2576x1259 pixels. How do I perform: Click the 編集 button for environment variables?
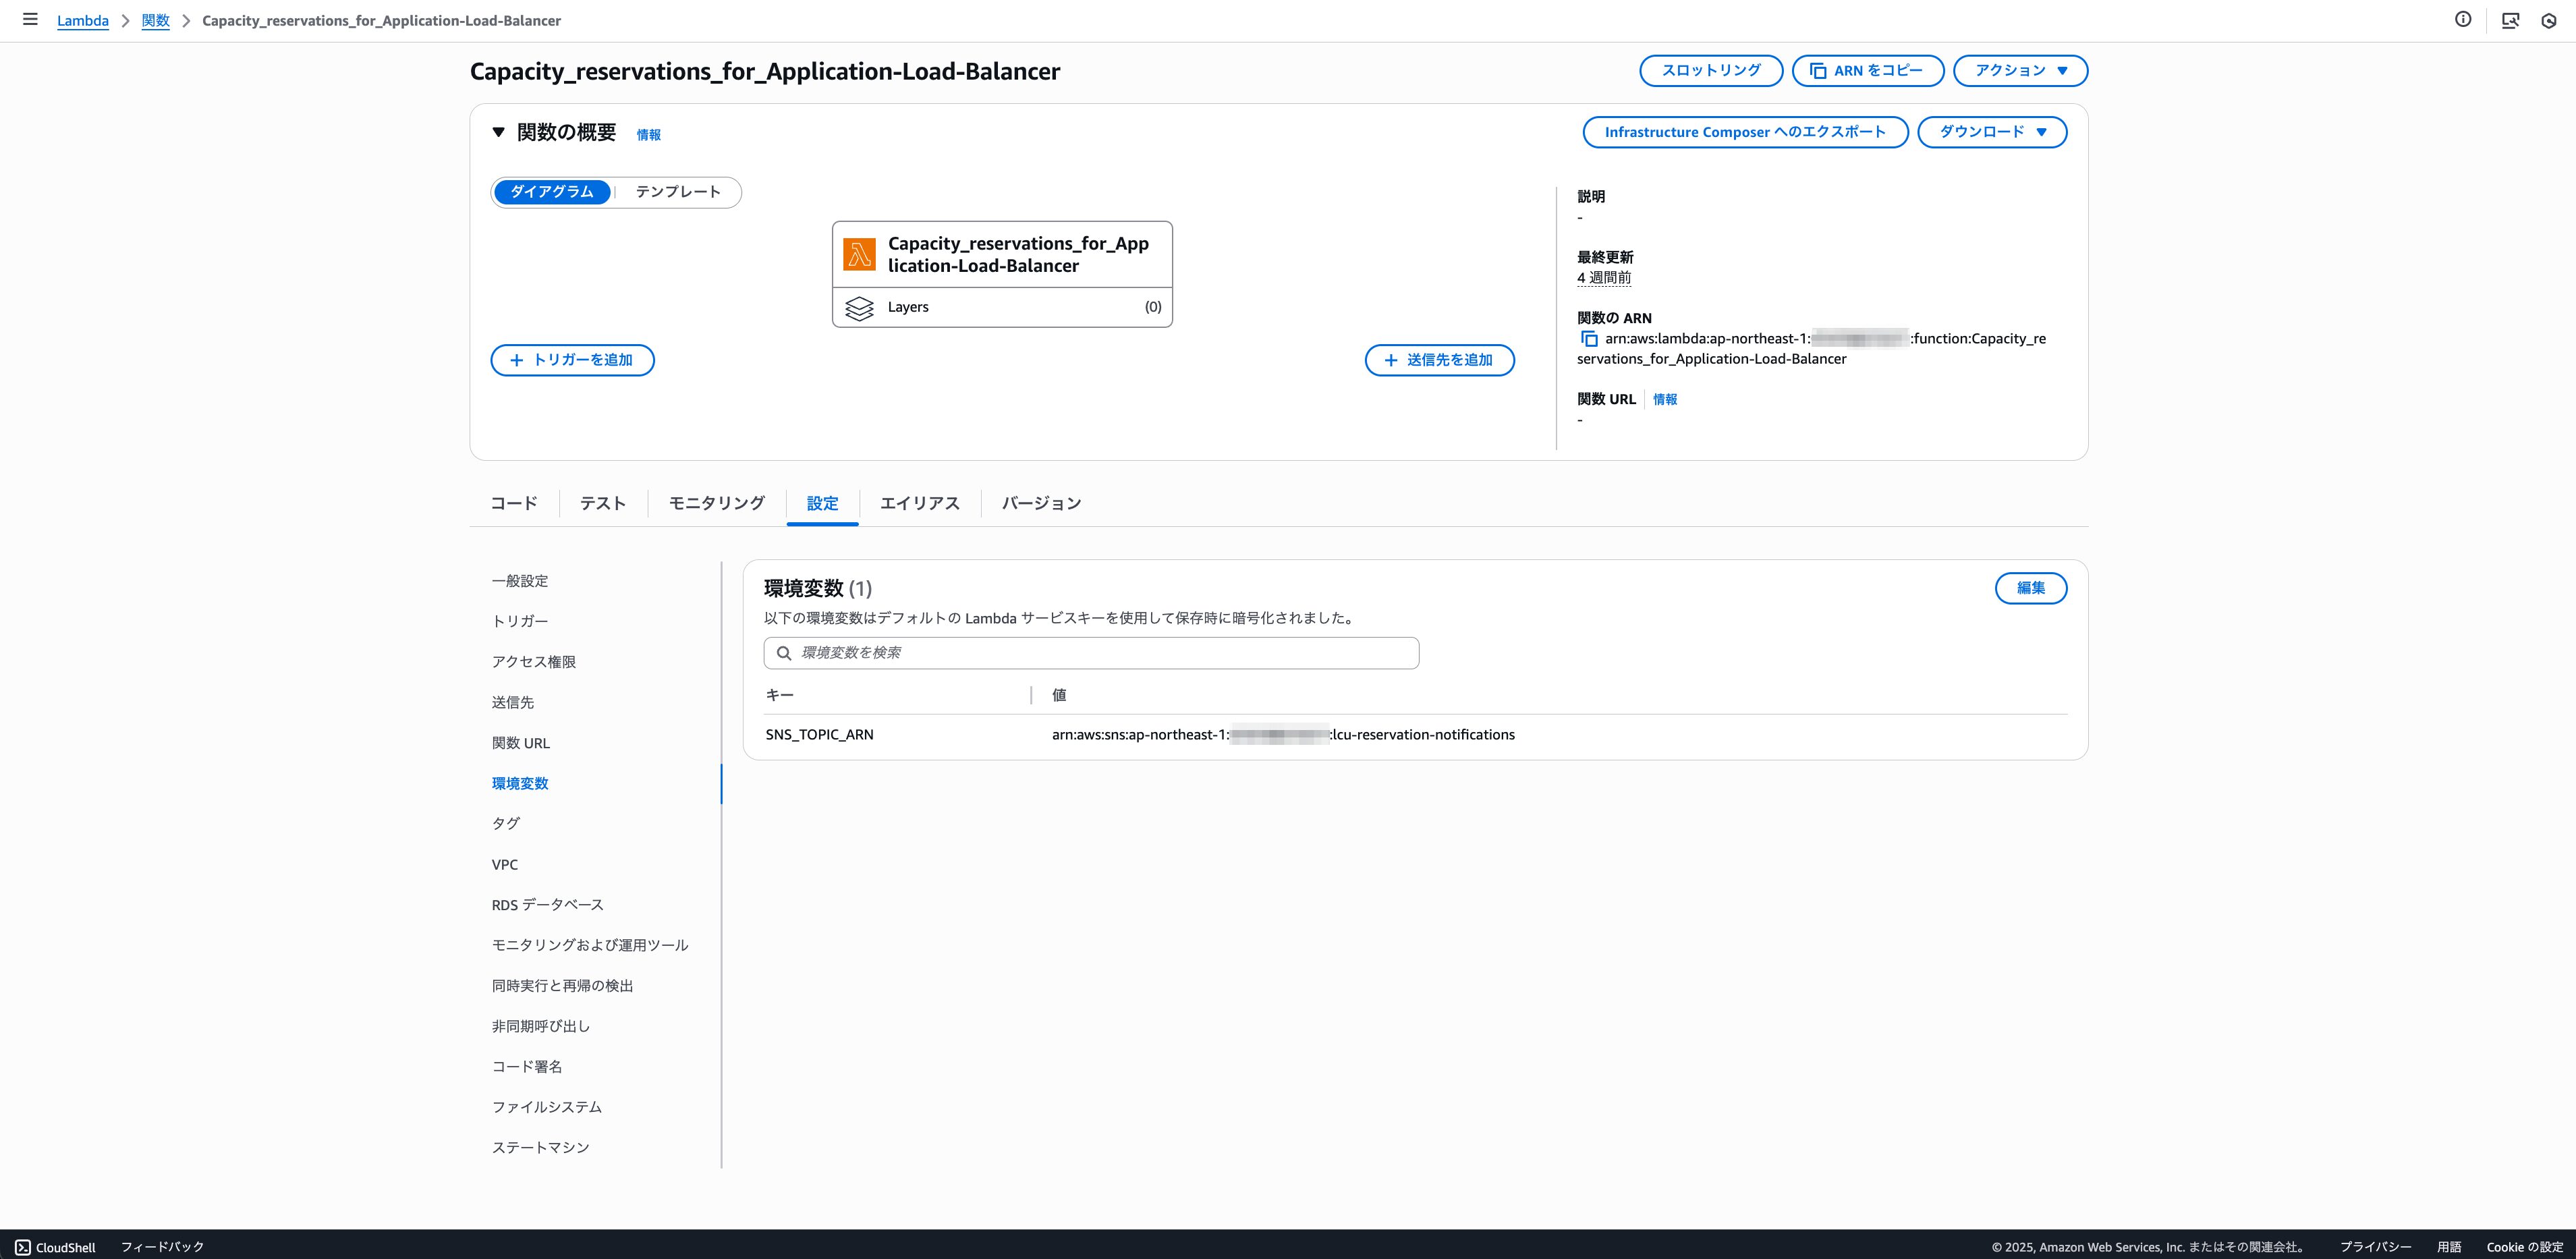[x=2030, y=588]
